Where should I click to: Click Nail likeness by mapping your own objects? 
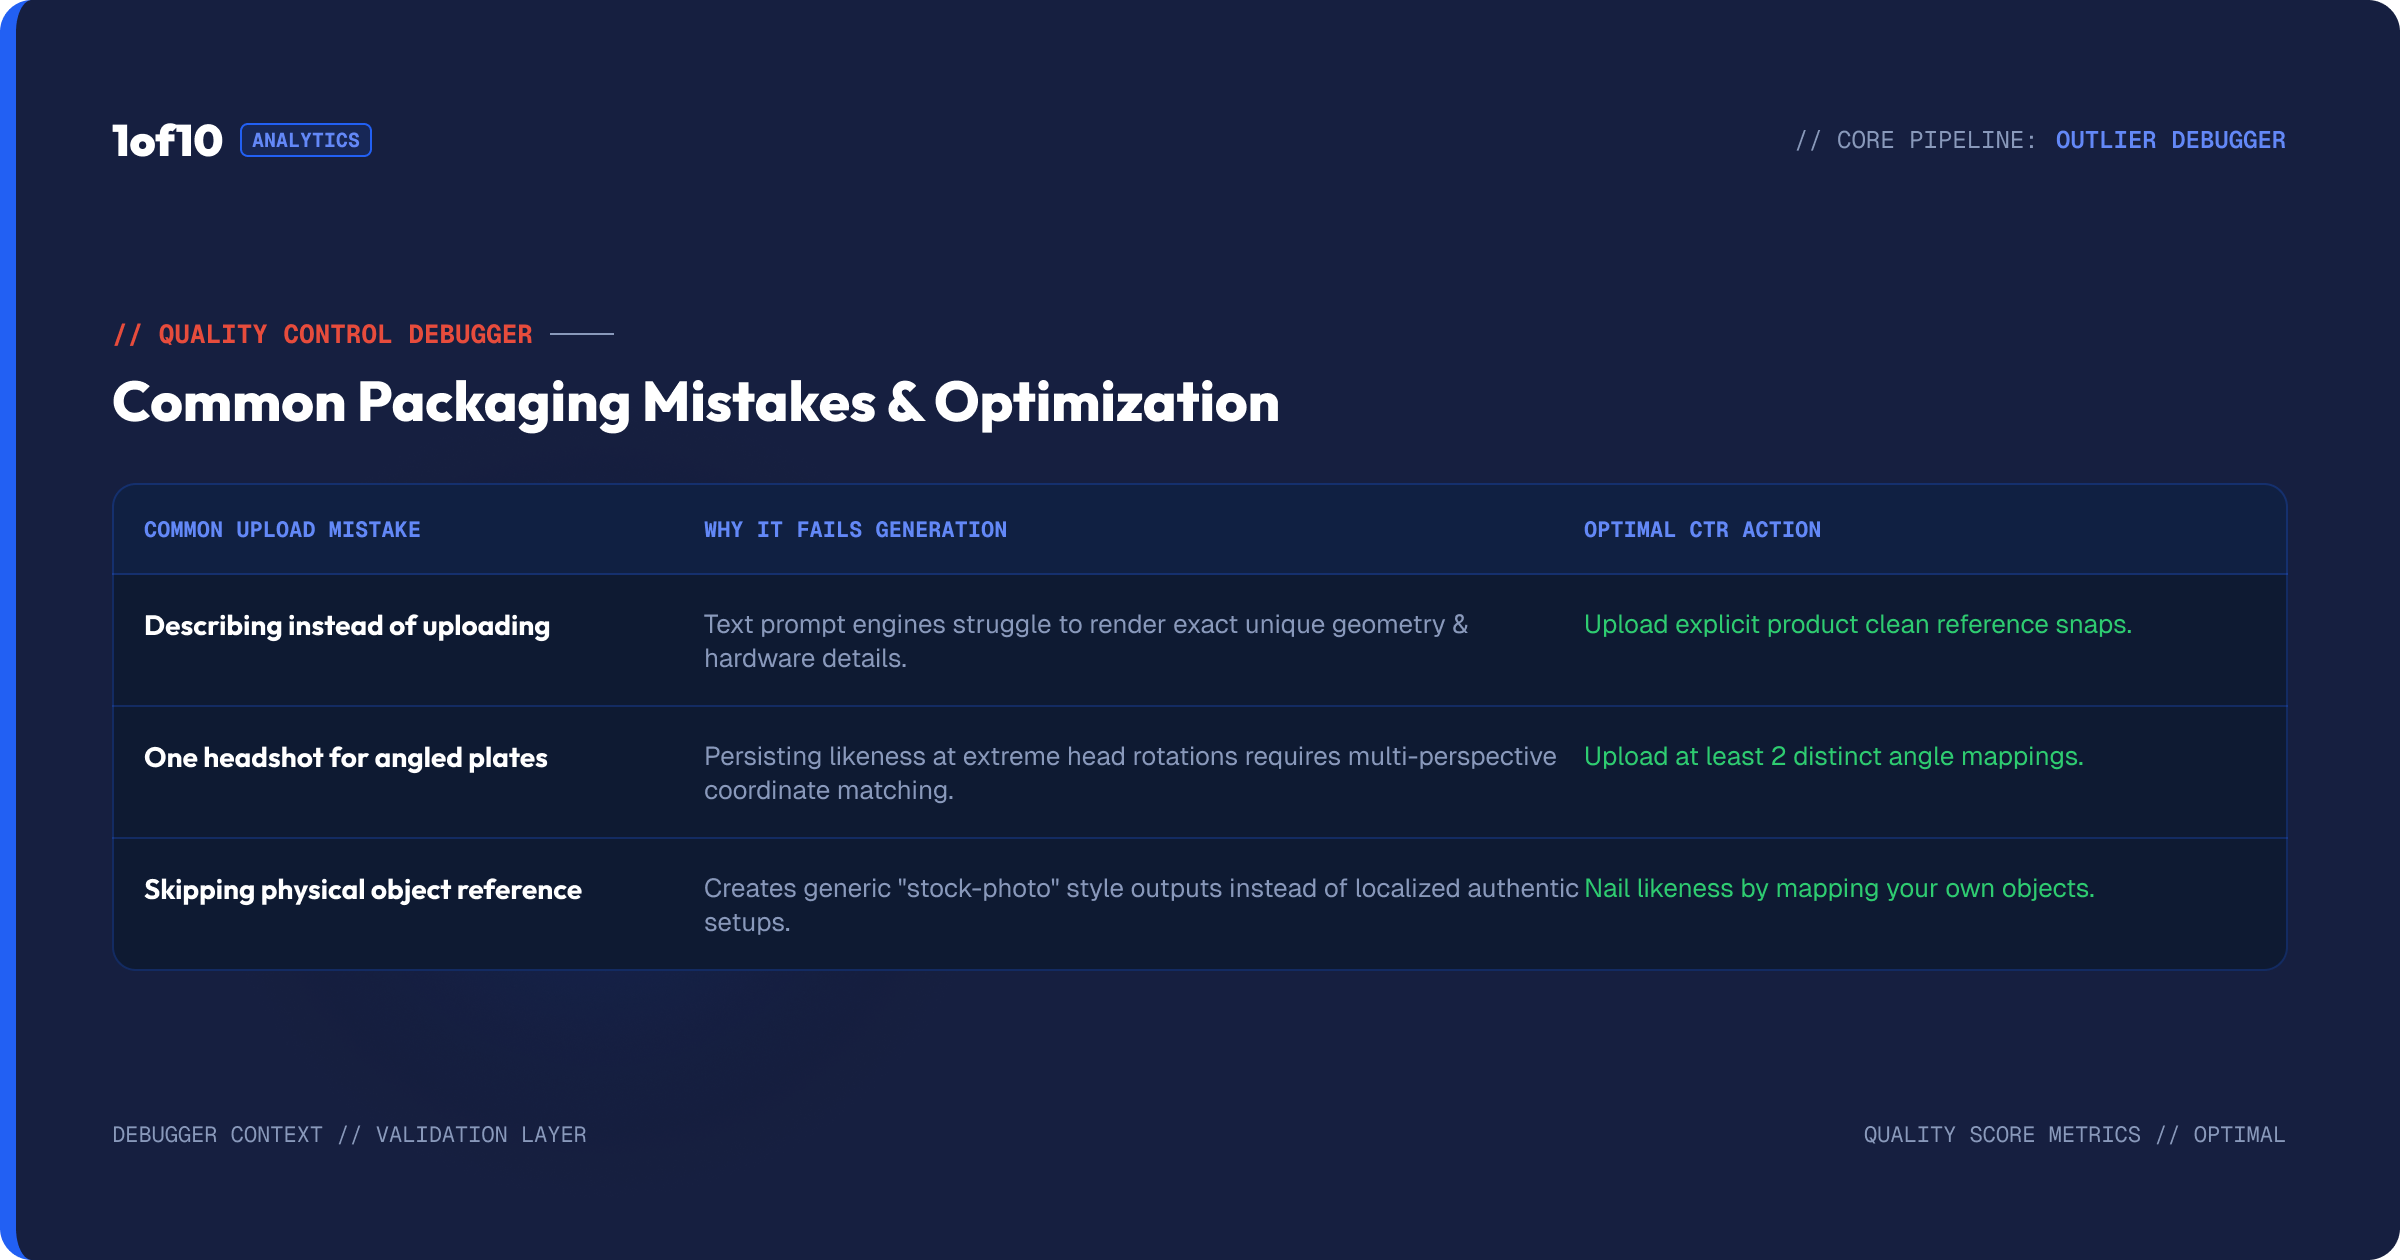1840,889
